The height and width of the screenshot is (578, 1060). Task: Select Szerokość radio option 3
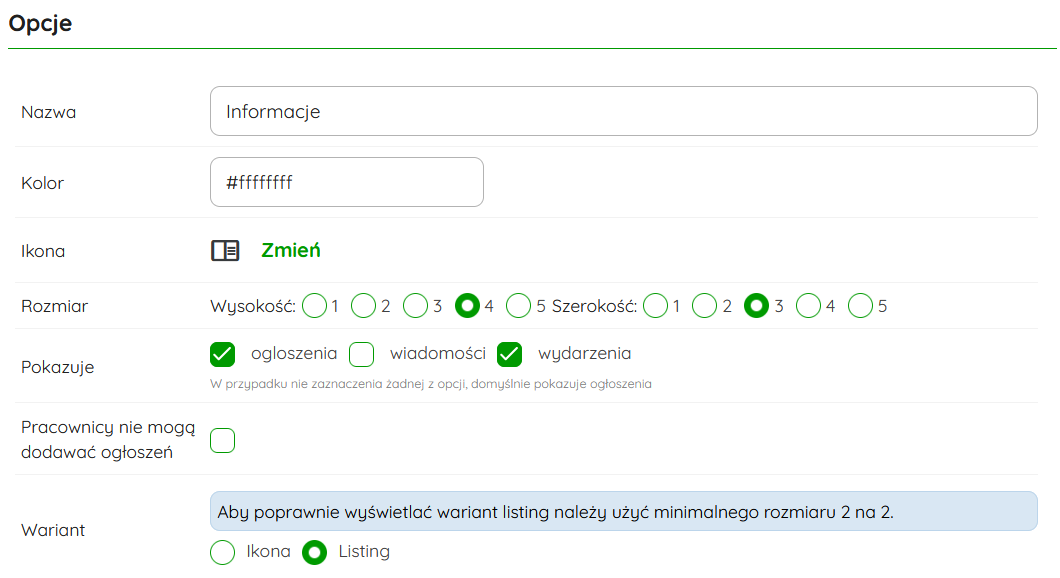coord(757,306)
